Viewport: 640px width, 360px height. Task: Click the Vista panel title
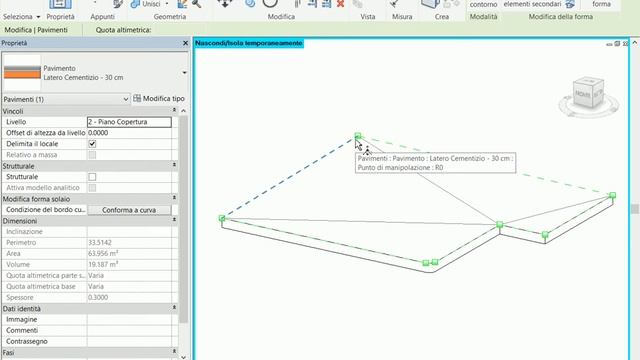point(368,17)
